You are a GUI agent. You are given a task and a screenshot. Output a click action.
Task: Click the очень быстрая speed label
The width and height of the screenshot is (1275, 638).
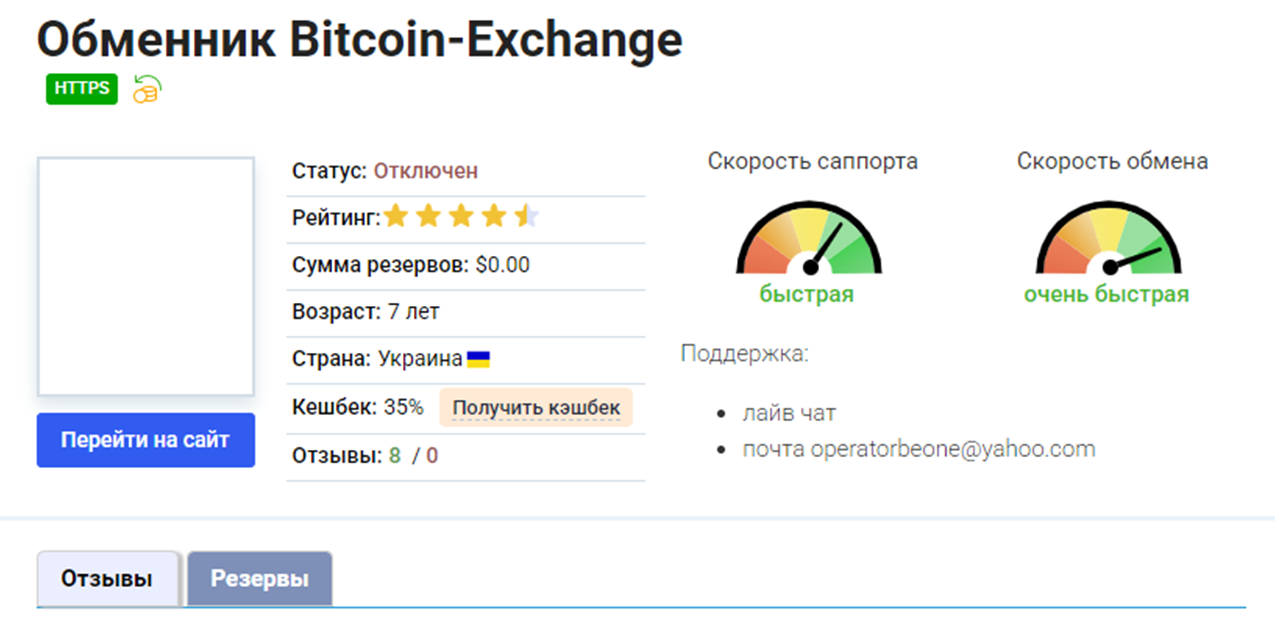pos(1106,294)
